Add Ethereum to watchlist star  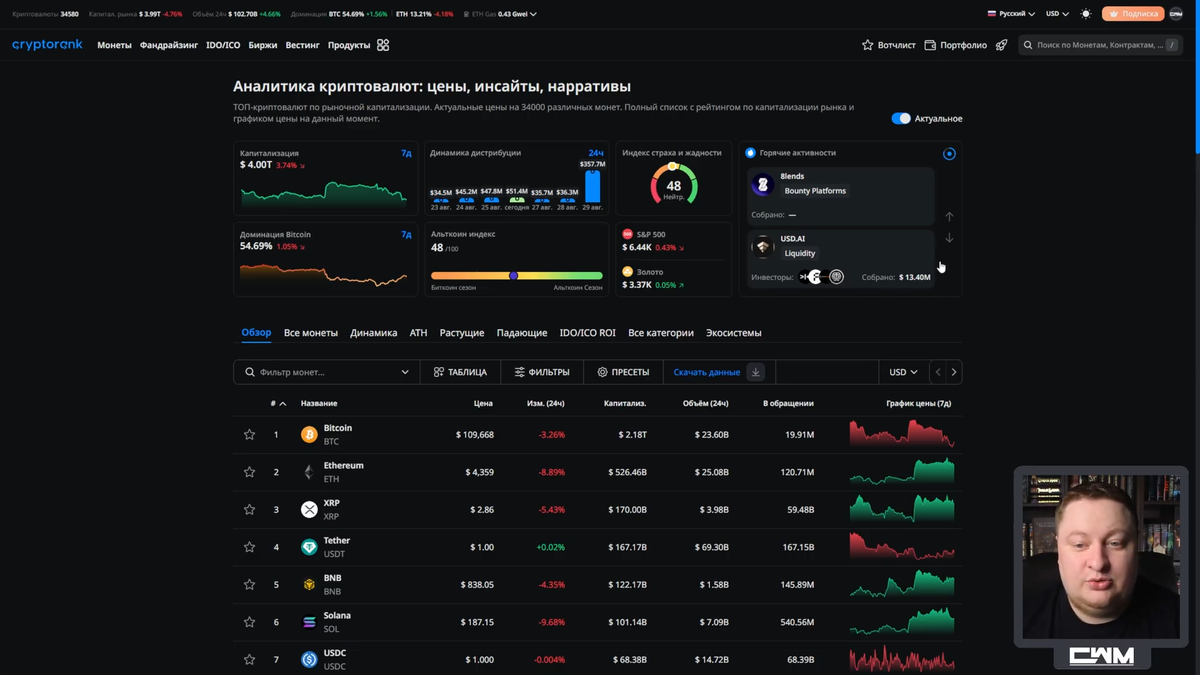tap(249, 472)
